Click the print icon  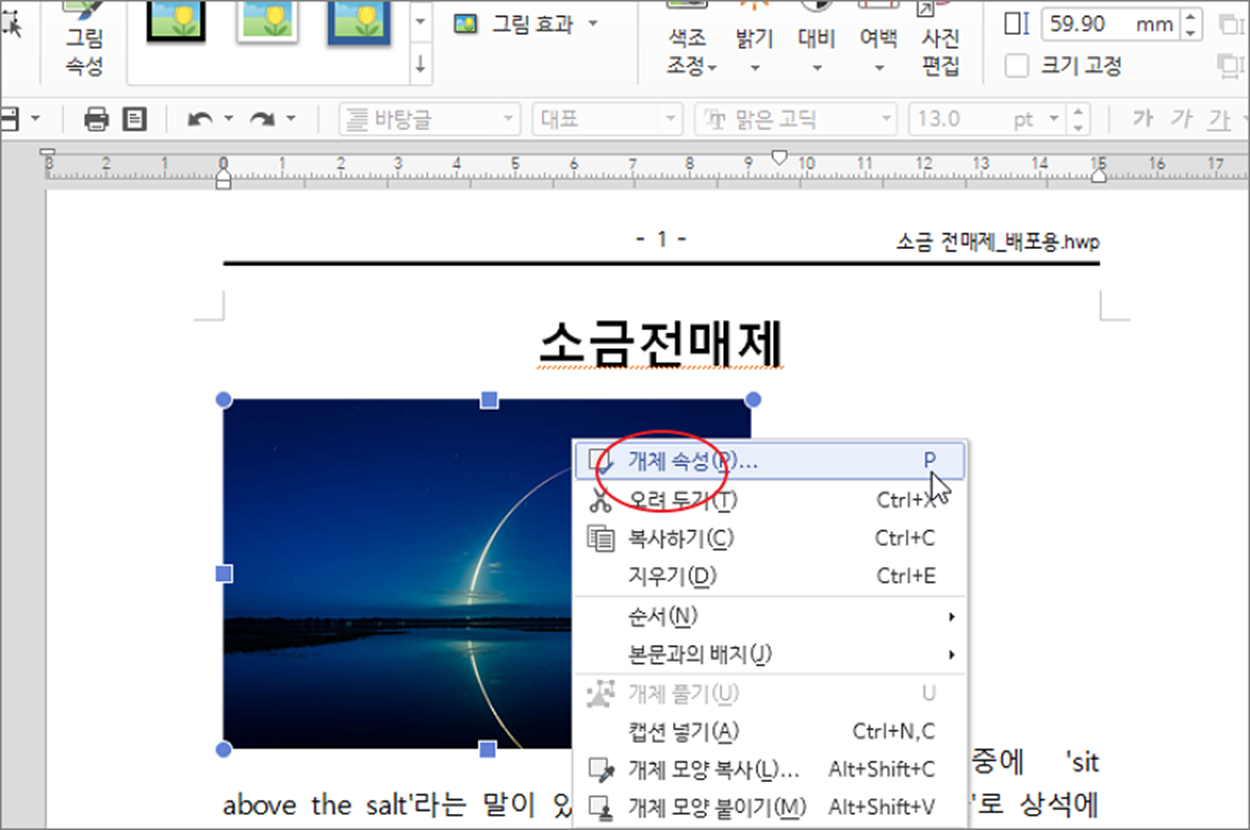pyautogui.click(x=96, y=120)
